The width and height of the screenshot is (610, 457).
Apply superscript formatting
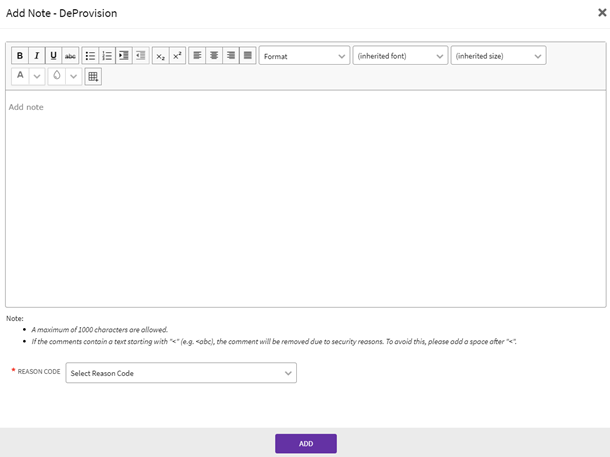tap(177, 56)
